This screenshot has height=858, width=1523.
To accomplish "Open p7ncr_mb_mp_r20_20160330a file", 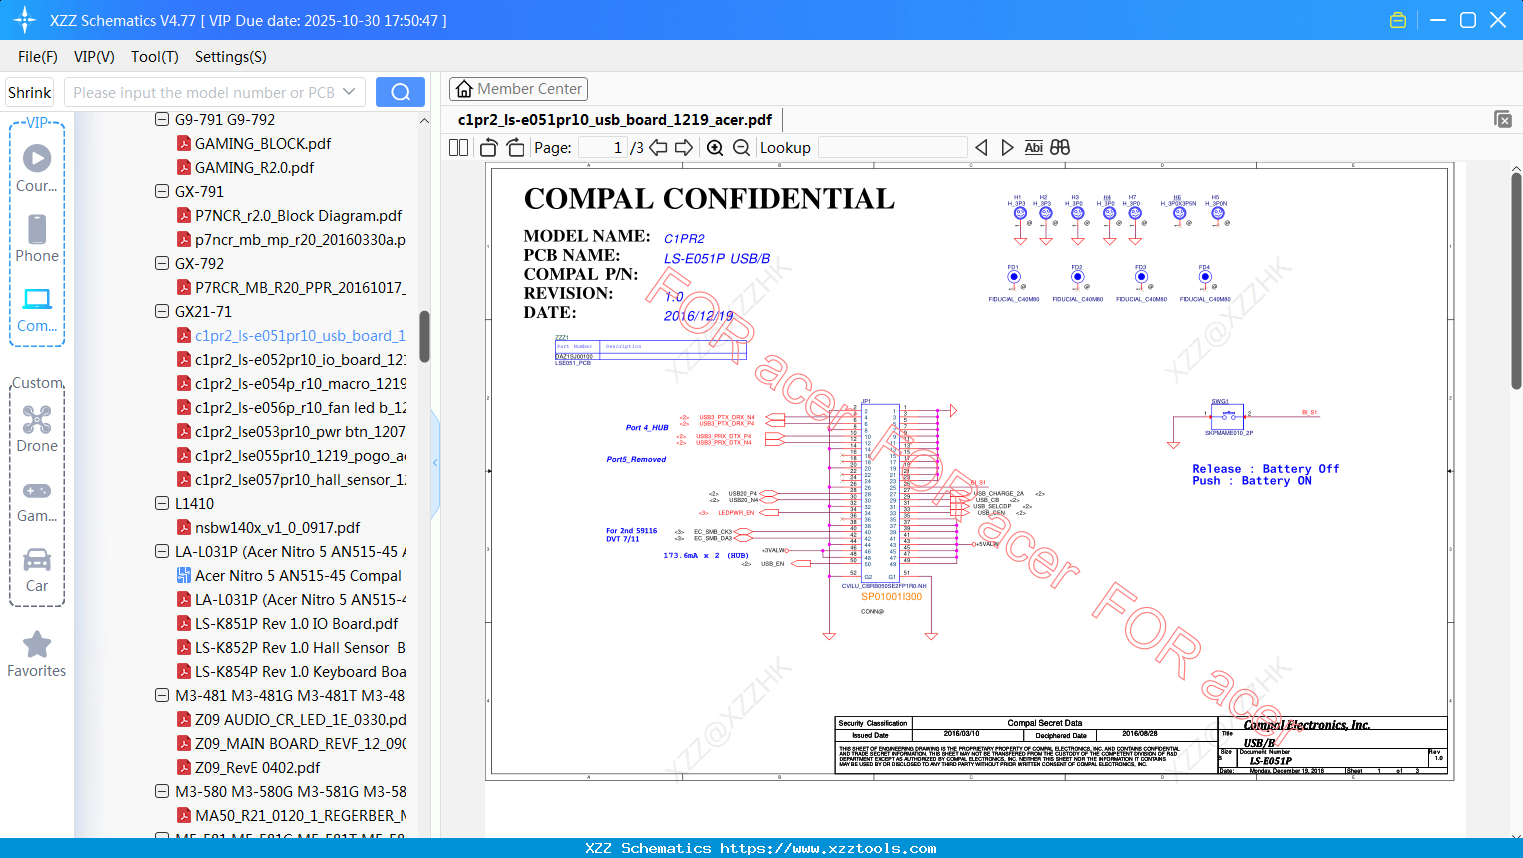I will pos(300,239).
